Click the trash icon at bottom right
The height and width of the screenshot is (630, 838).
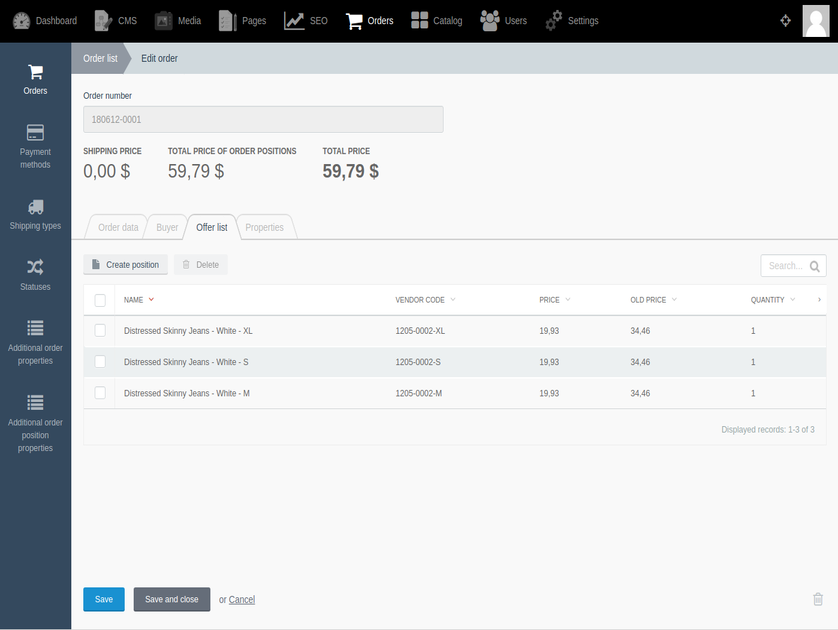[818, 599]
